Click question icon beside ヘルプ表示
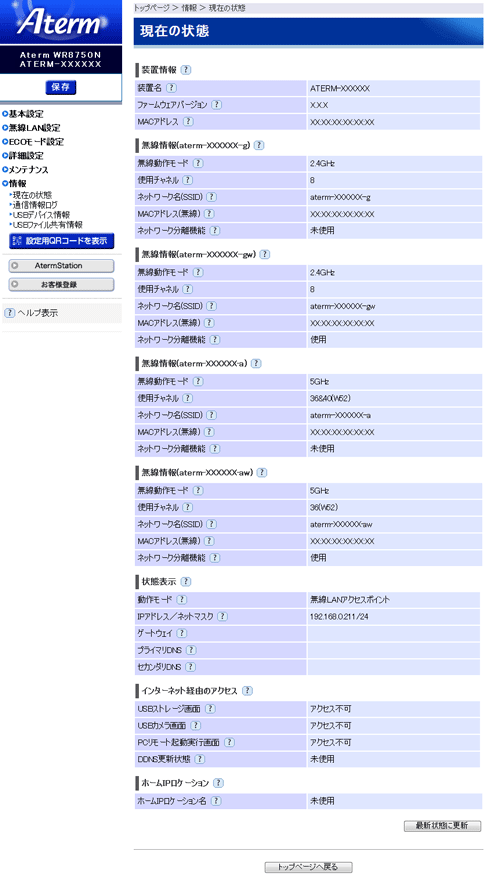Viewport: 500px width, 875px height. [9, 314]
